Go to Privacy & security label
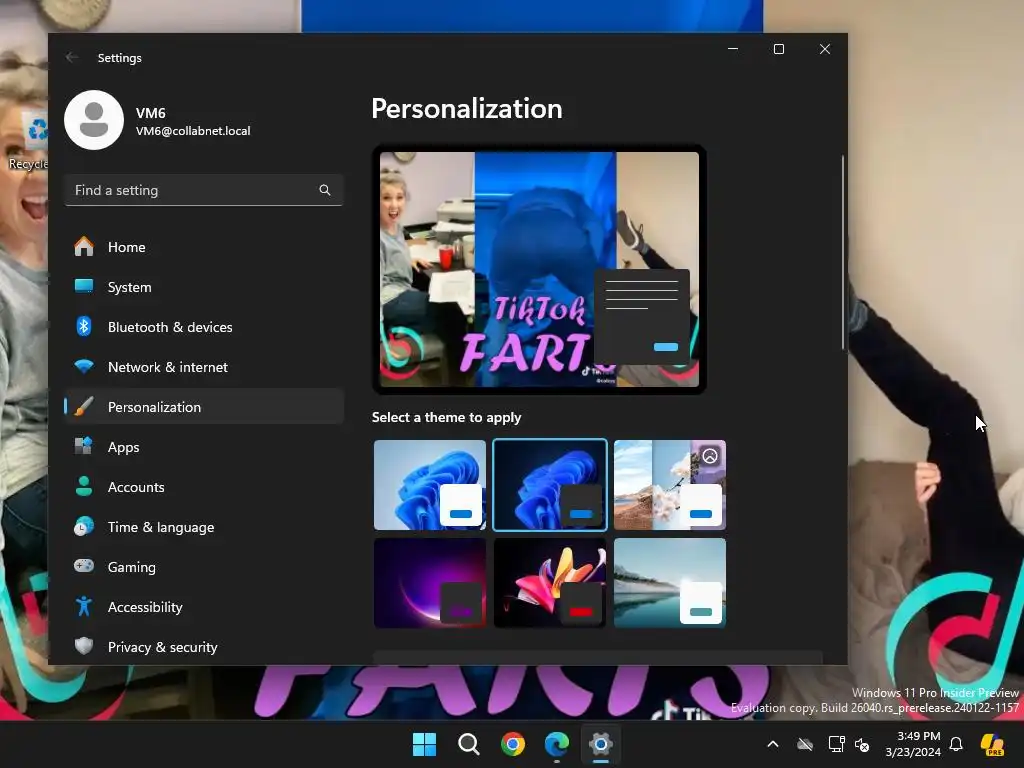The height and width of the screenshot is (768, 1024). (163, 647)
